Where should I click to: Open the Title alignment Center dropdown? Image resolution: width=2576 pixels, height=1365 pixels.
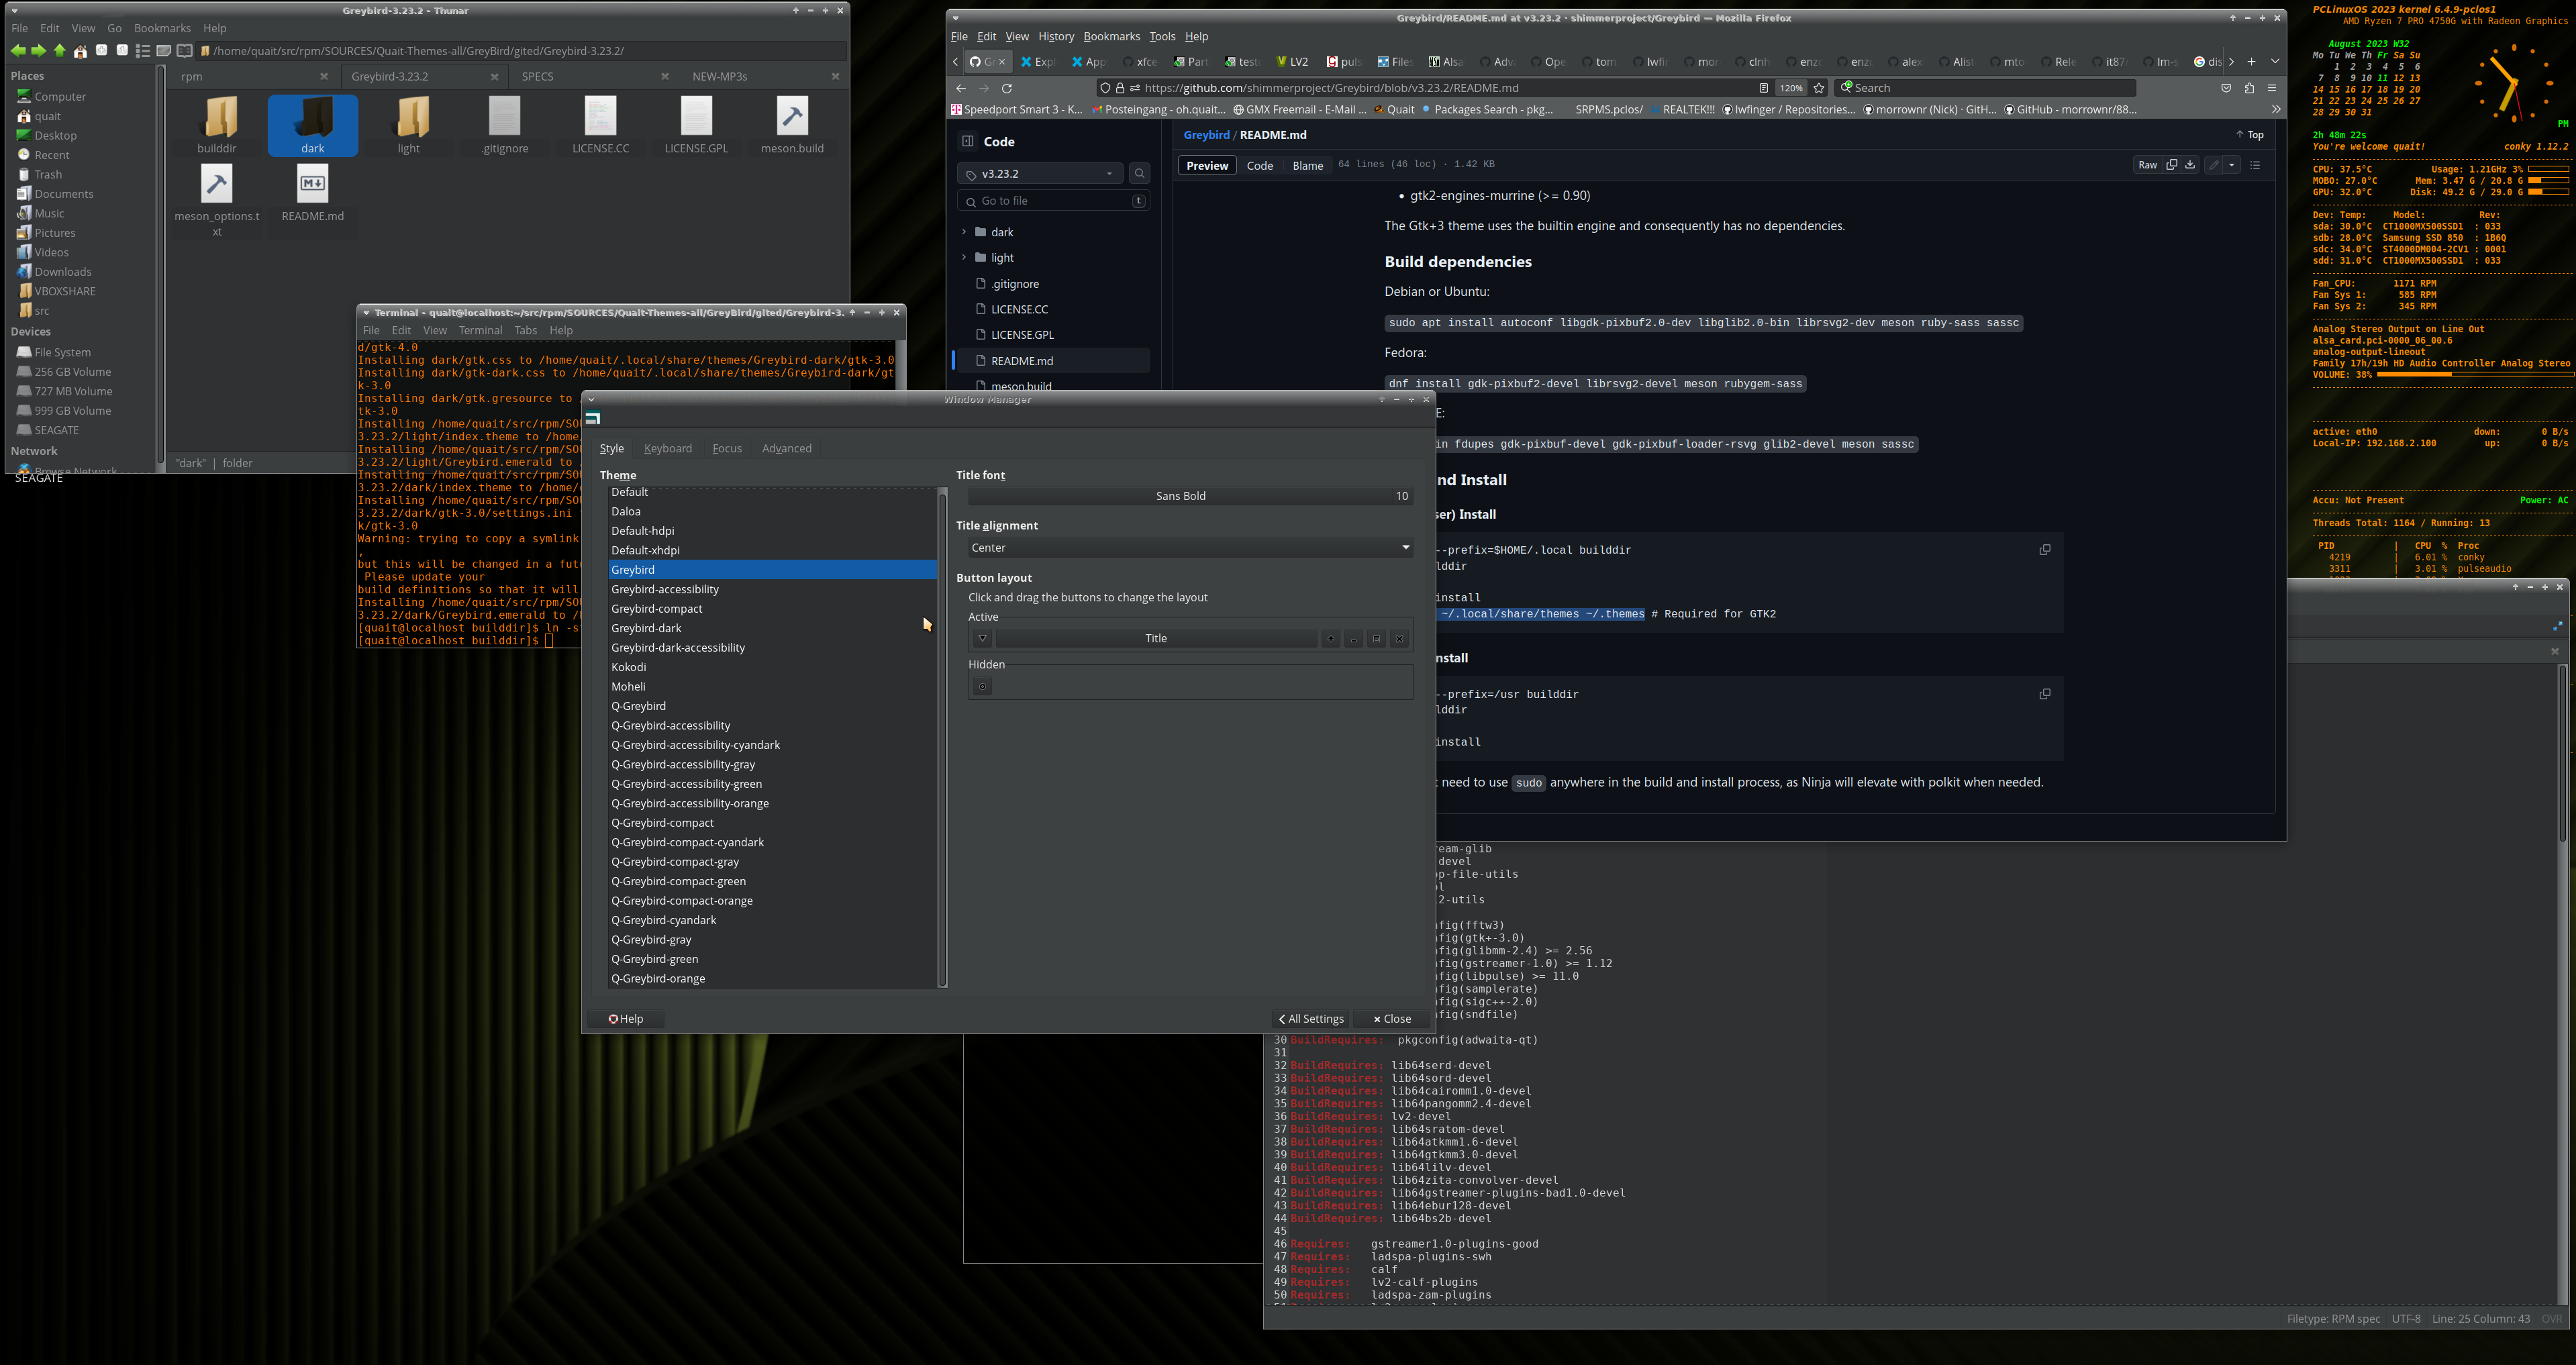[1189, 547]
